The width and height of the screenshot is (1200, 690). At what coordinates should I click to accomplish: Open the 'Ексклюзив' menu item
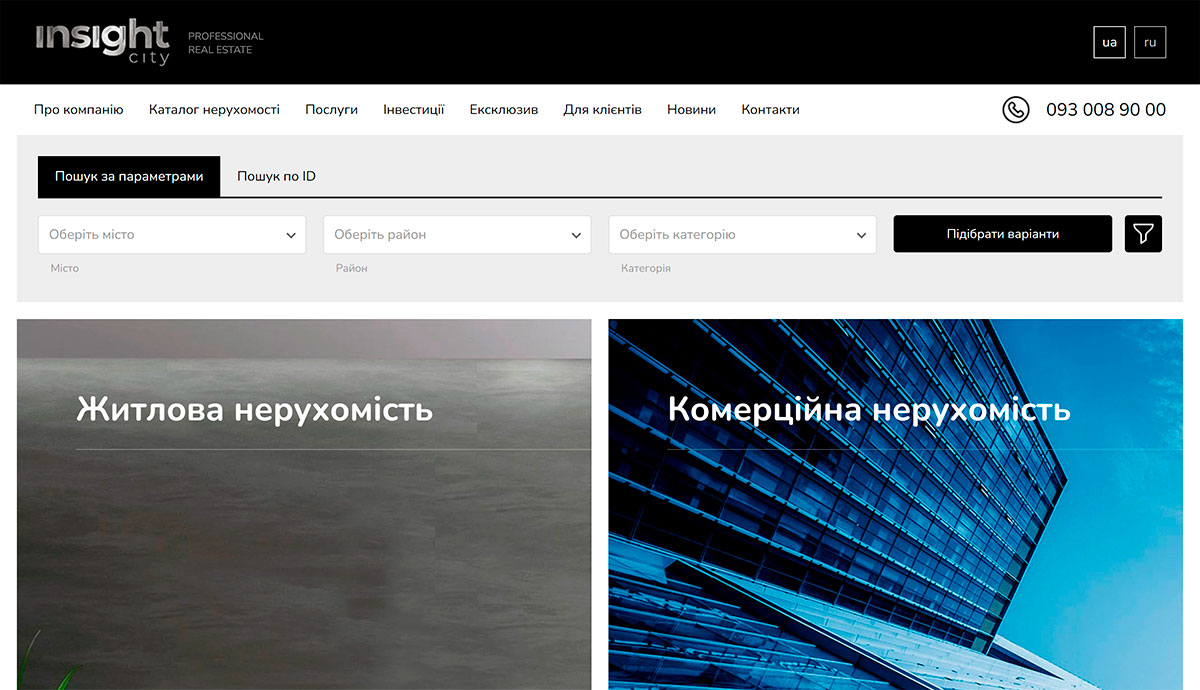504,110
